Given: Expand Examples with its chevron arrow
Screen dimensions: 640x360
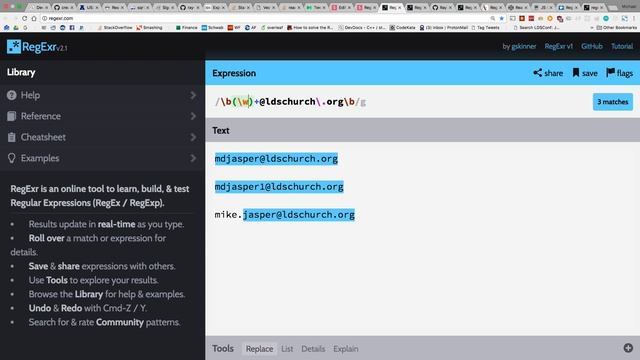Looking at the screenshot, I should click(x=193, y=158).
